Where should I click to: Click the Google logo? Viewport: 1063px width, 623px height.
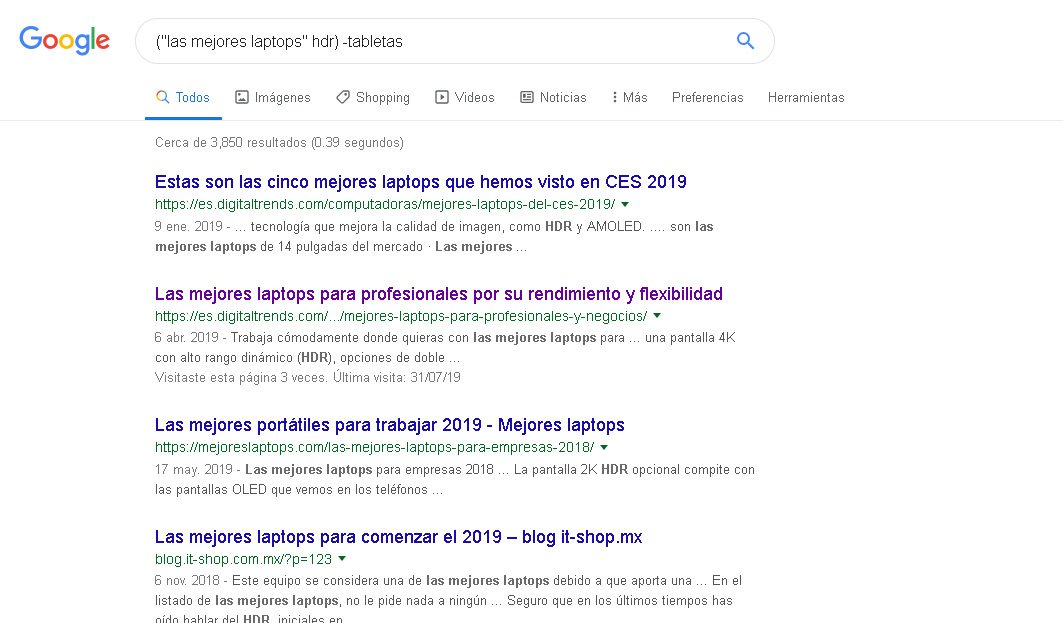tap(64, 40)
